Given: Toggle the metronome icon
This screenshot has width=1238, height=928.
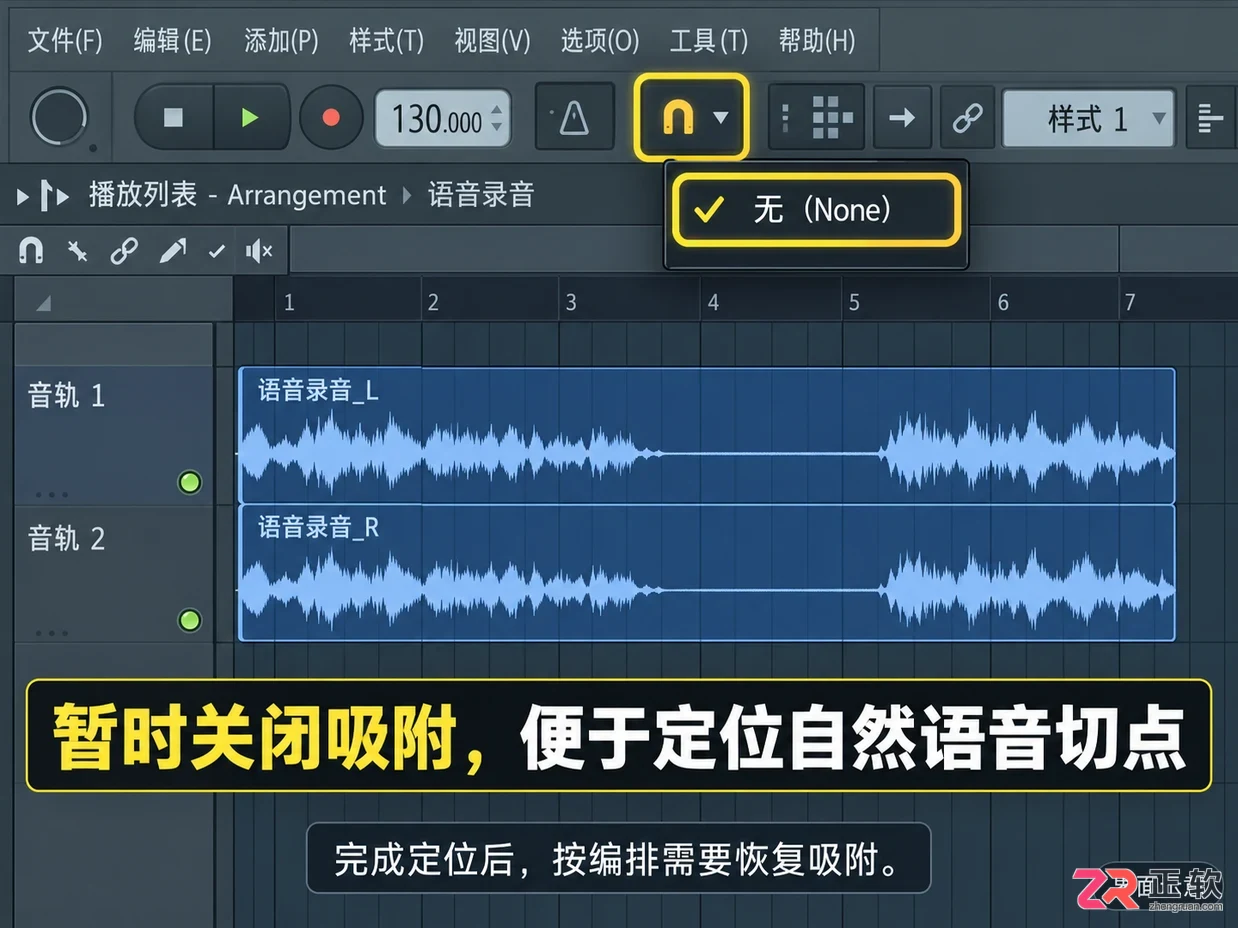Looking at the screenshot, I should tap(574, 119).
